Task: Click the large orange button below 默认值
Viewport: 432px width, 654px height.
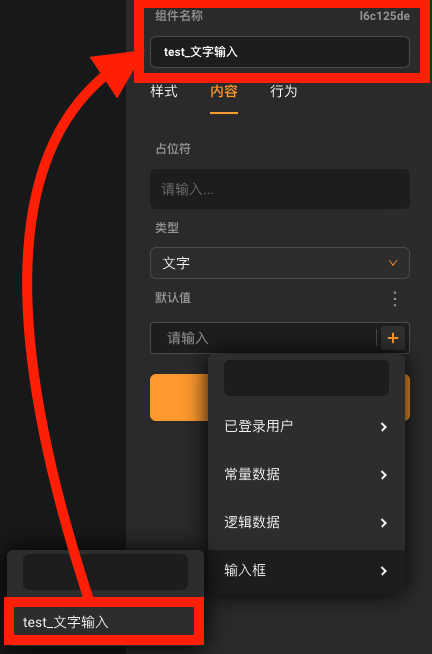Action: [x=280, y=397]
